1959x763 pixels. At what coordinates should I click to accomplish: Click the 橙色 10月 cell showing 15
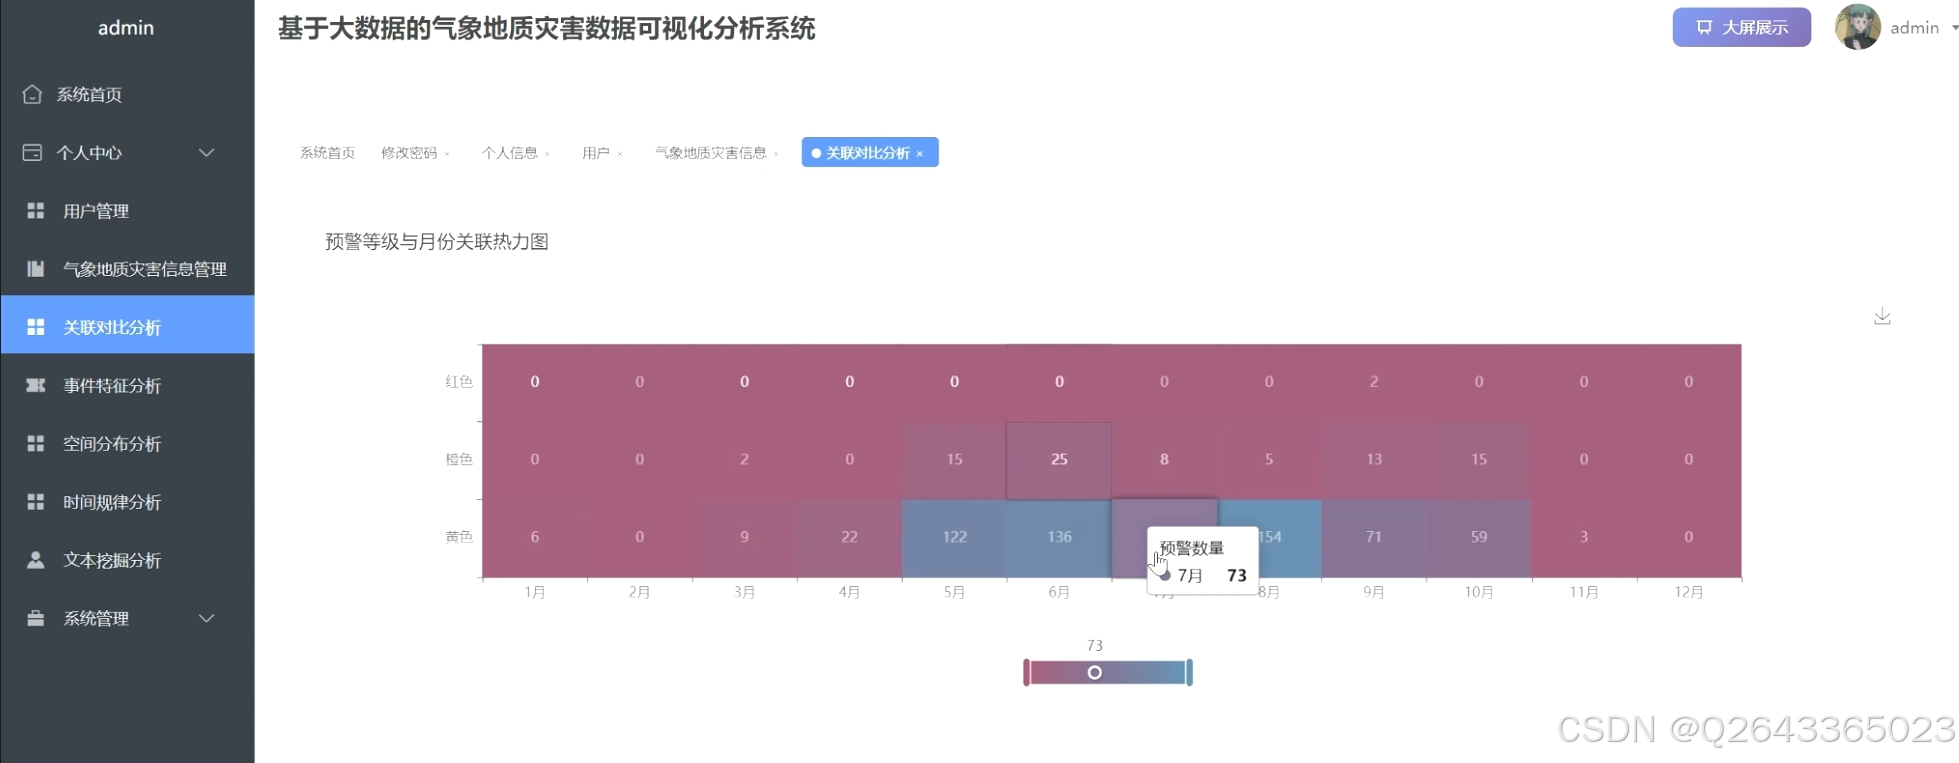click(x=1479, y=459)
